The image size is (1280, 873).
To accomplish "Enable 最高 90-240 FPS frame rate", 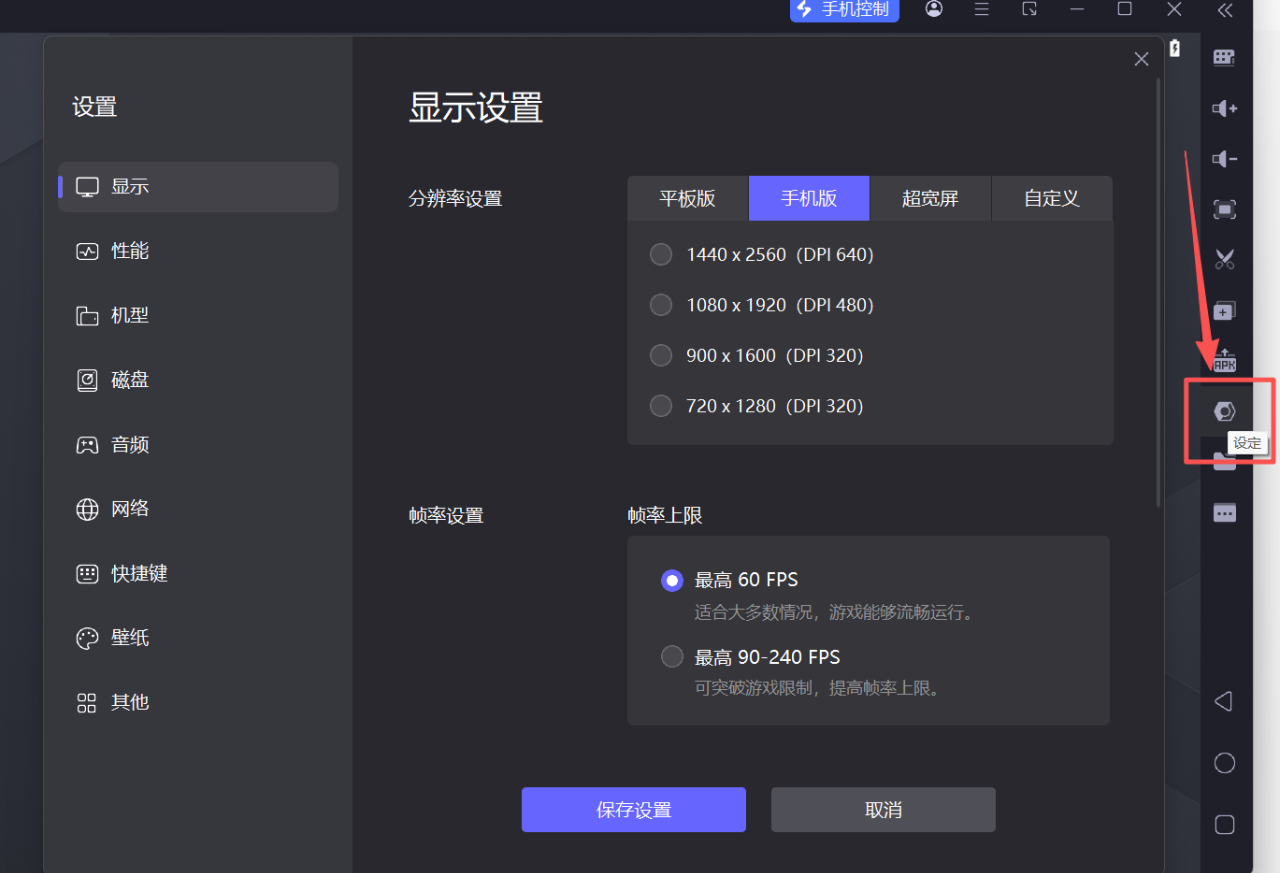I will click(x=672, y=656).
